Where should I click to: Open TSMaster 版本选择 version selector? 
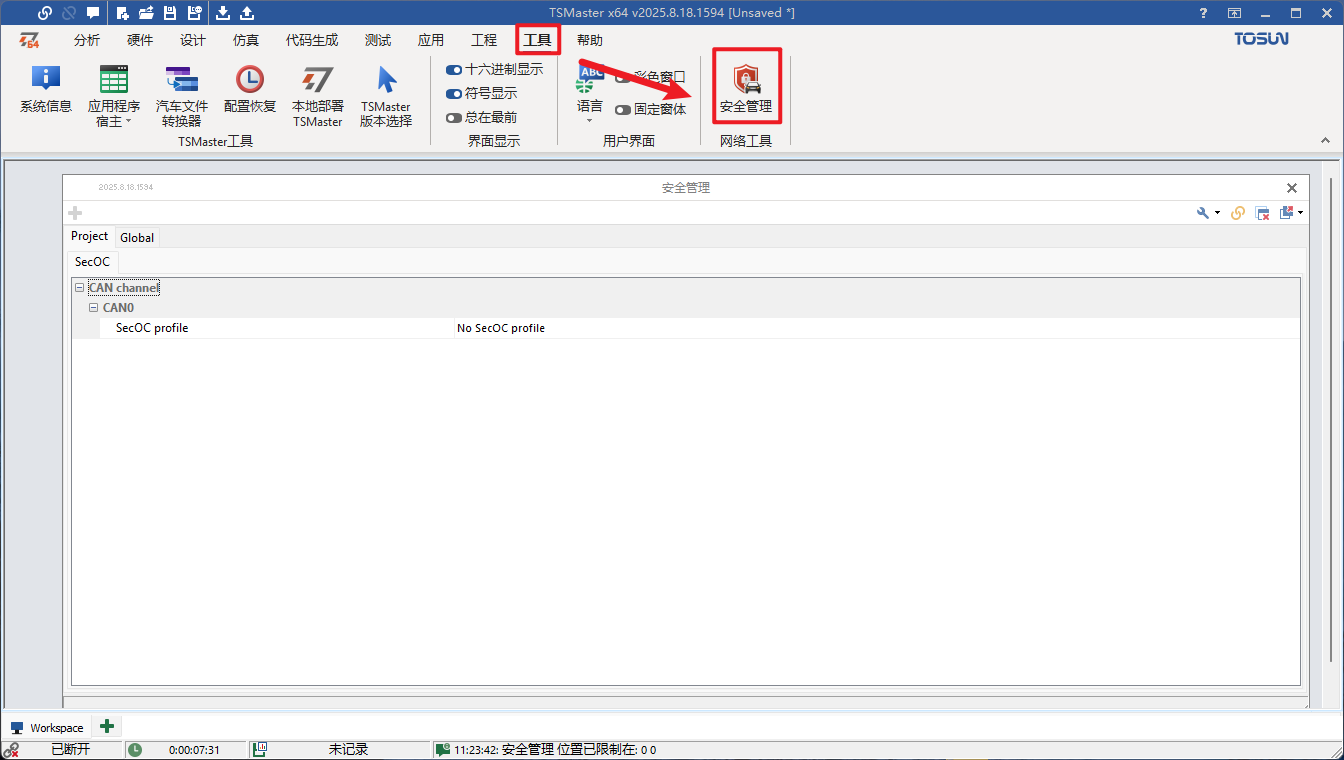(386, 96)
